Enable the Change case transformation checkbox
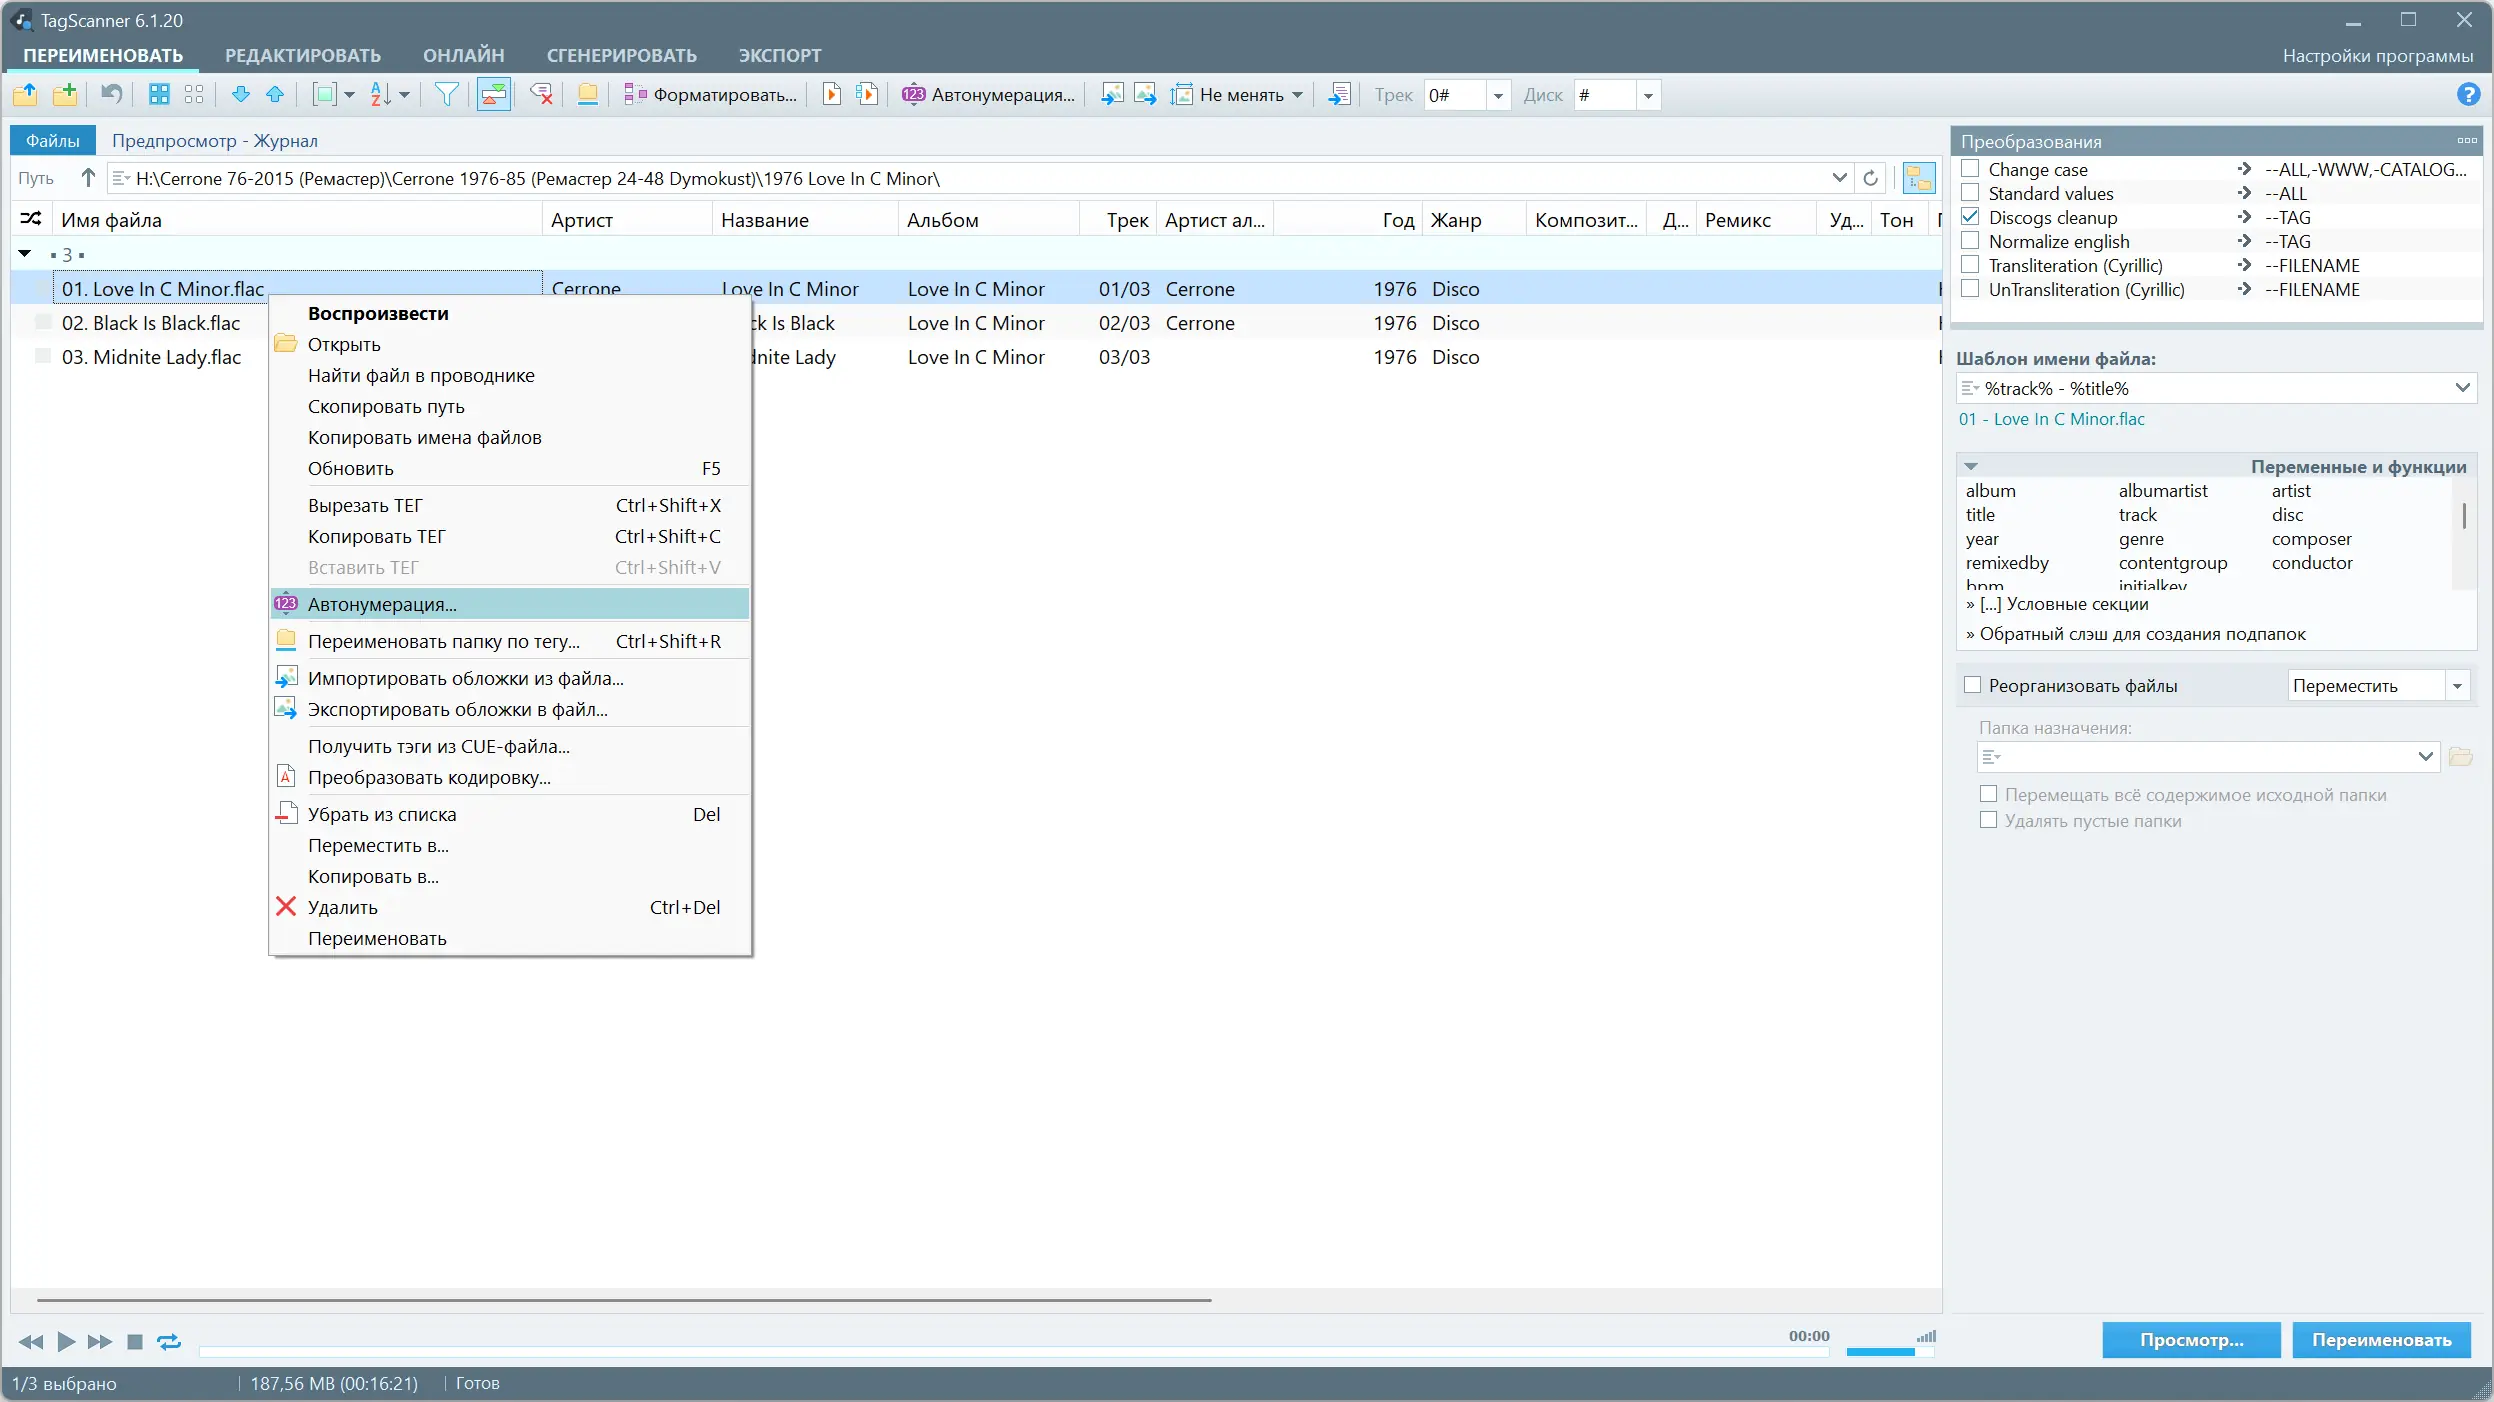The height and width of the screenshot is (1402, 2494). tap(1971, 169)
